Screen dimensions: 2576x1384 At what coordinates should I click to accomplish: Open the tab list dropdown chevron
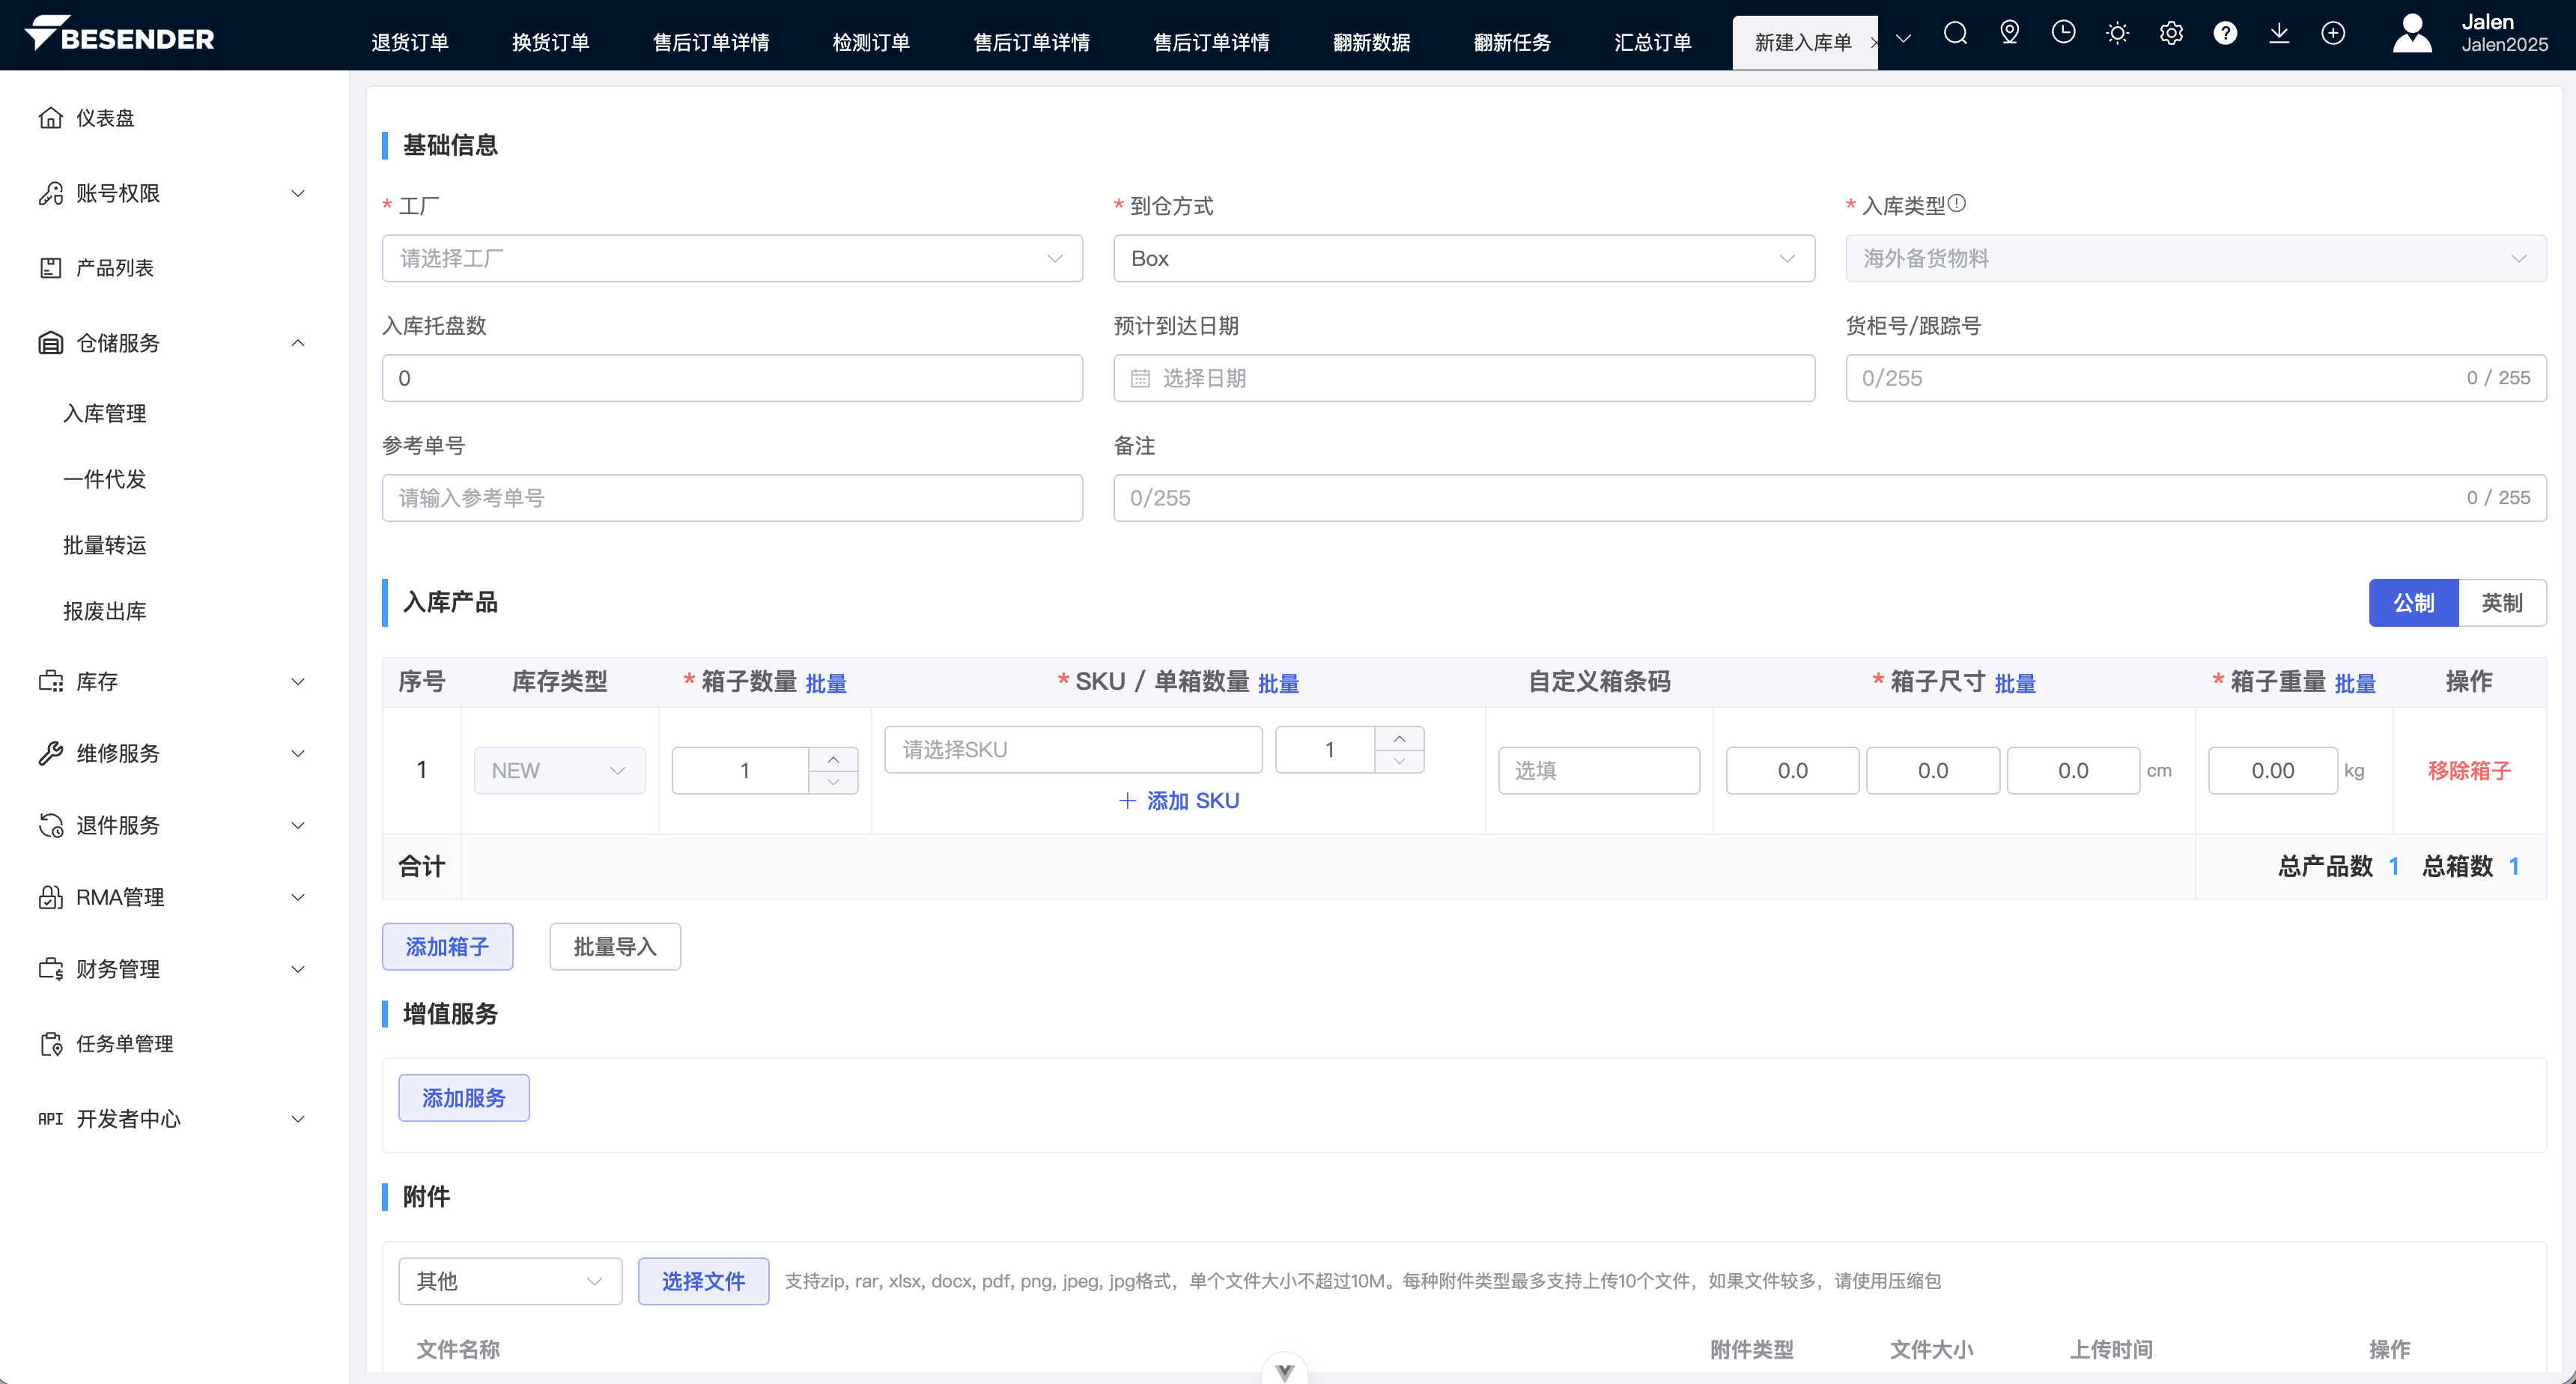coord(1903,40)
